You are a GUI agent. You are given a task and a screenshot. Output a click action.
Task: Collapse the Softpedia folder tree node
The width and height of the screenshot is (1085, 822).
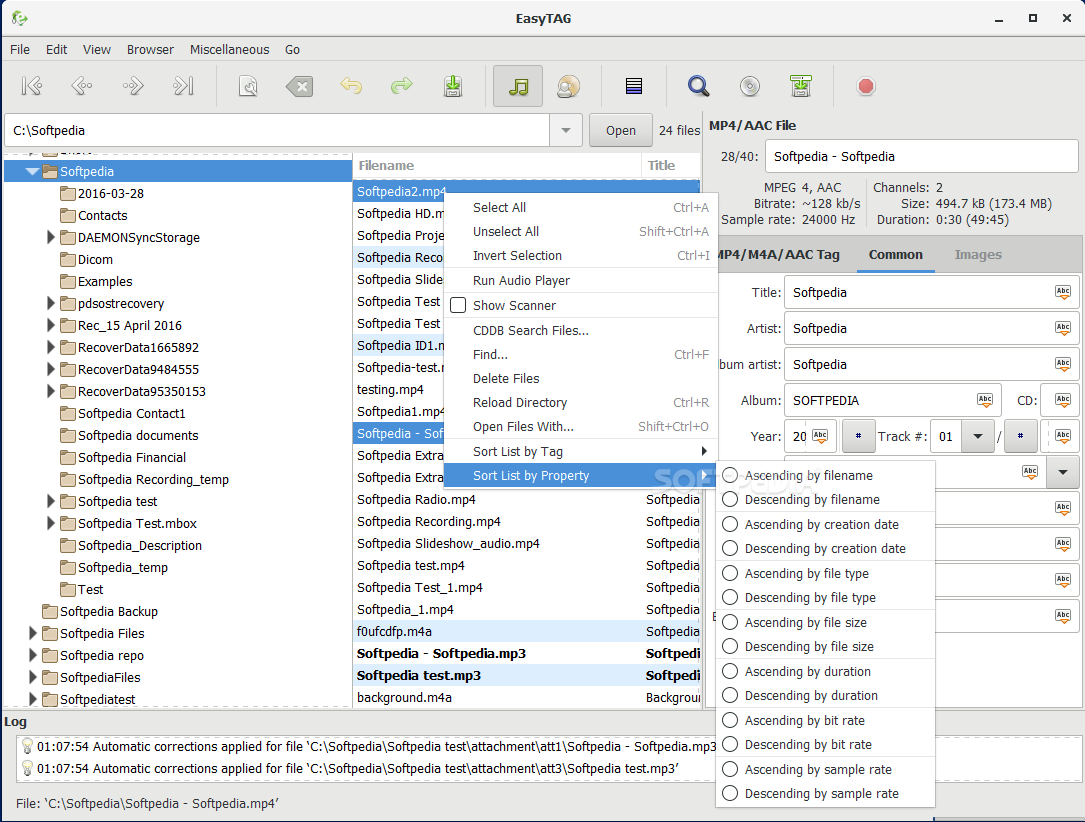pyautogui.click(x=32, y=171)
